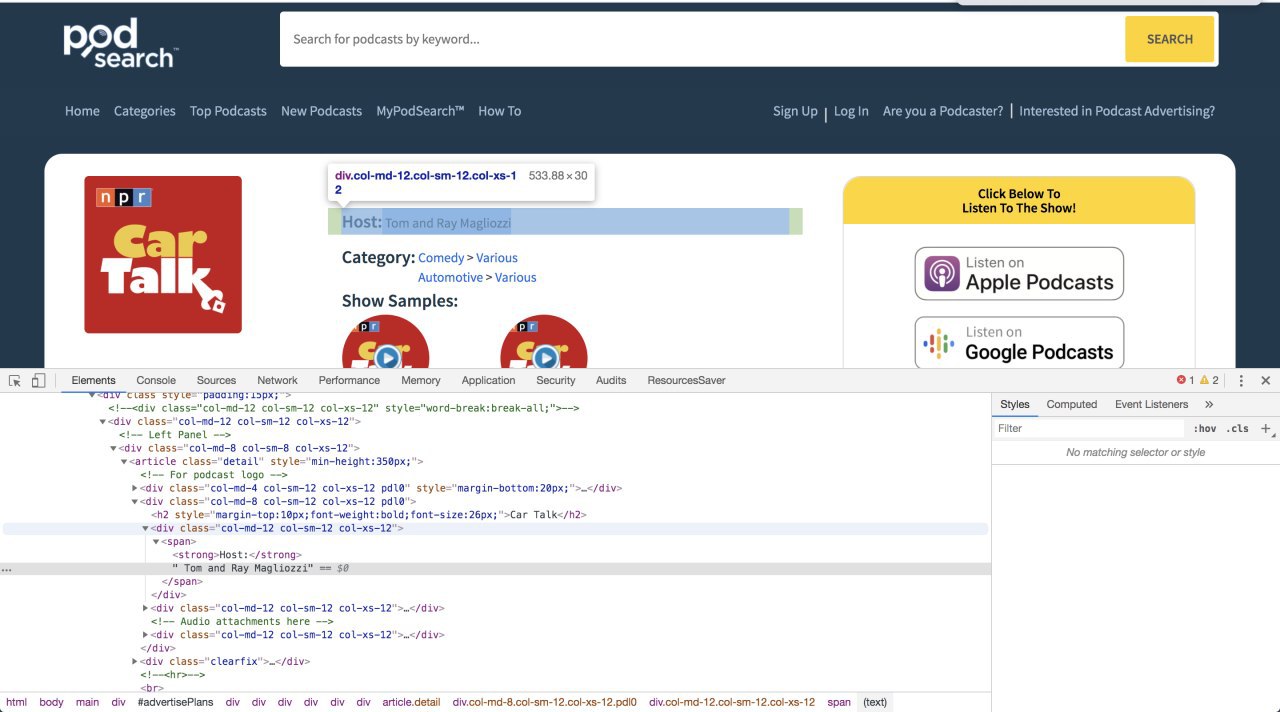Click the Sign Up link
Image resolution: width=1280 pixels, height=712 pixels.
[x=795, y=111]
